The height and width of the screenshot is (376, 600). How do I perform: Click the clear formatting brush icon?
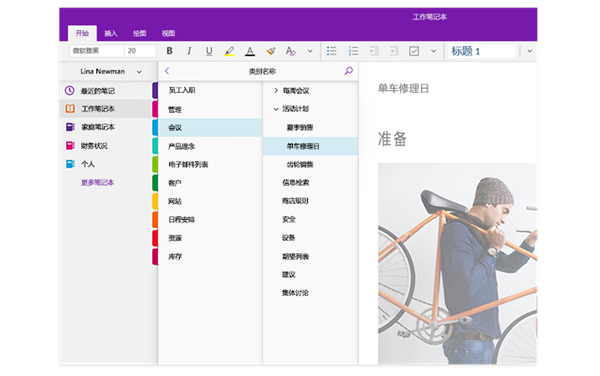point(271,51)
